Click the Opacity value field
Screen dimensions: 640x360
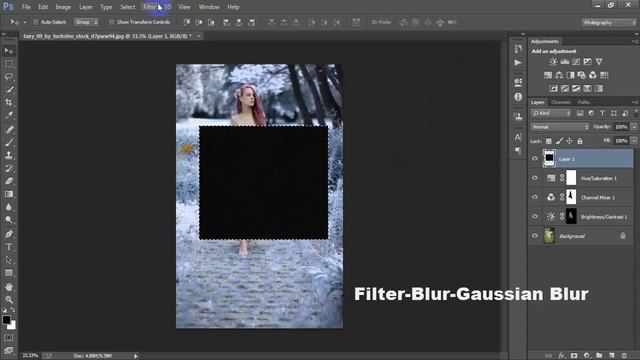[x=621, y=127]
